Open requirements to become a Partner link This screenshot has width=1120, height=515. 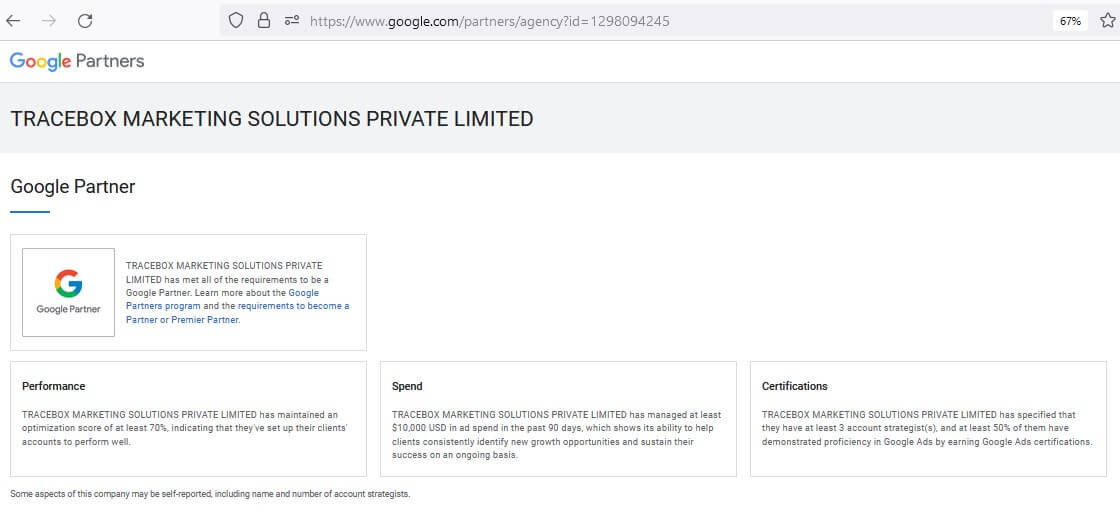[293, 306]
